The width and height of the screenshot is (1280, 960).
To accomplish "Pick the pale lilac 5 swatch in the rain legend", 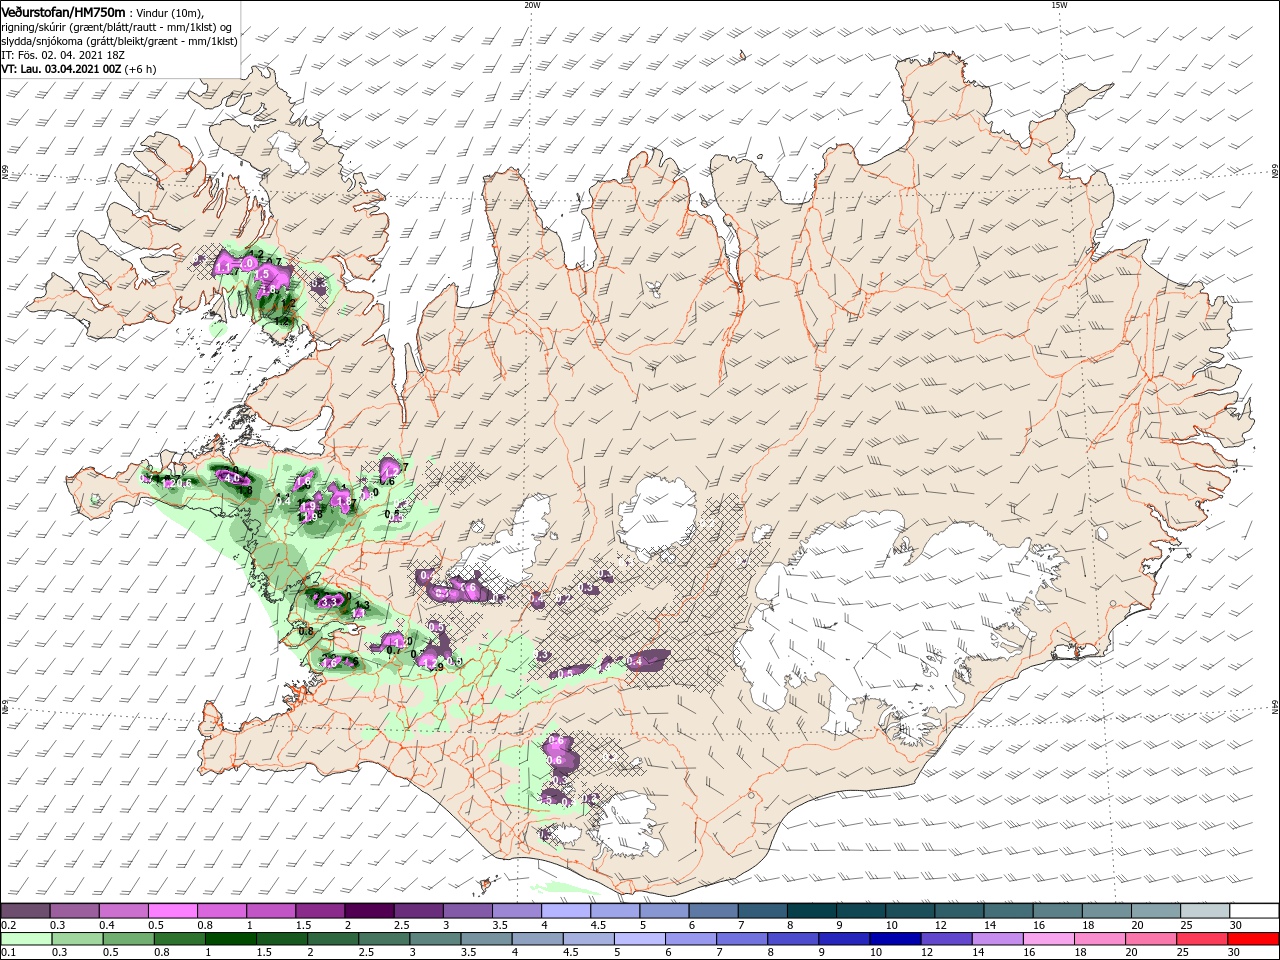I will [x=640, y=939].
